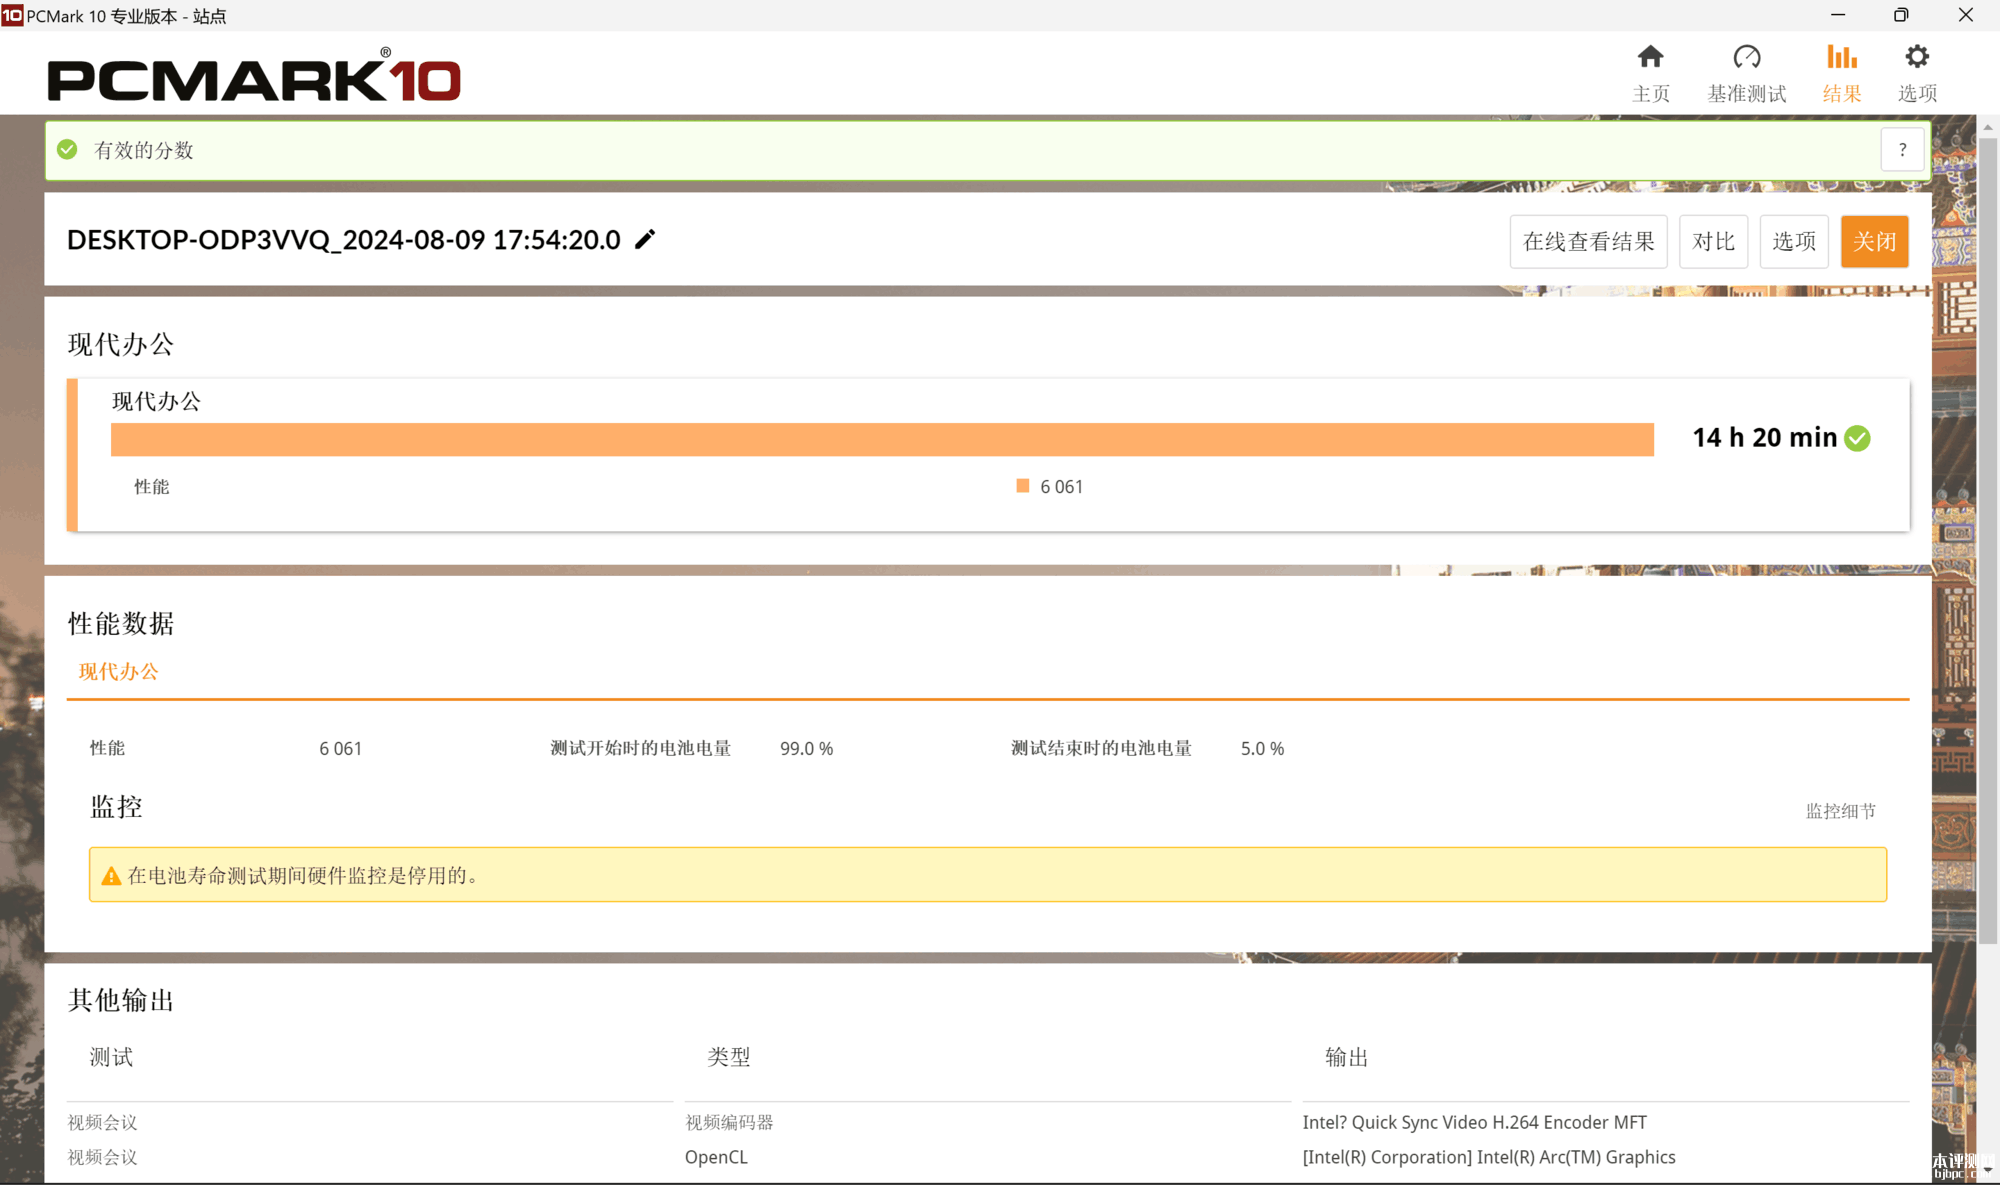Screen dimensions: 2000x1185
Task: Click the pencil icon to rename result
Action: (x=645, y=239)
